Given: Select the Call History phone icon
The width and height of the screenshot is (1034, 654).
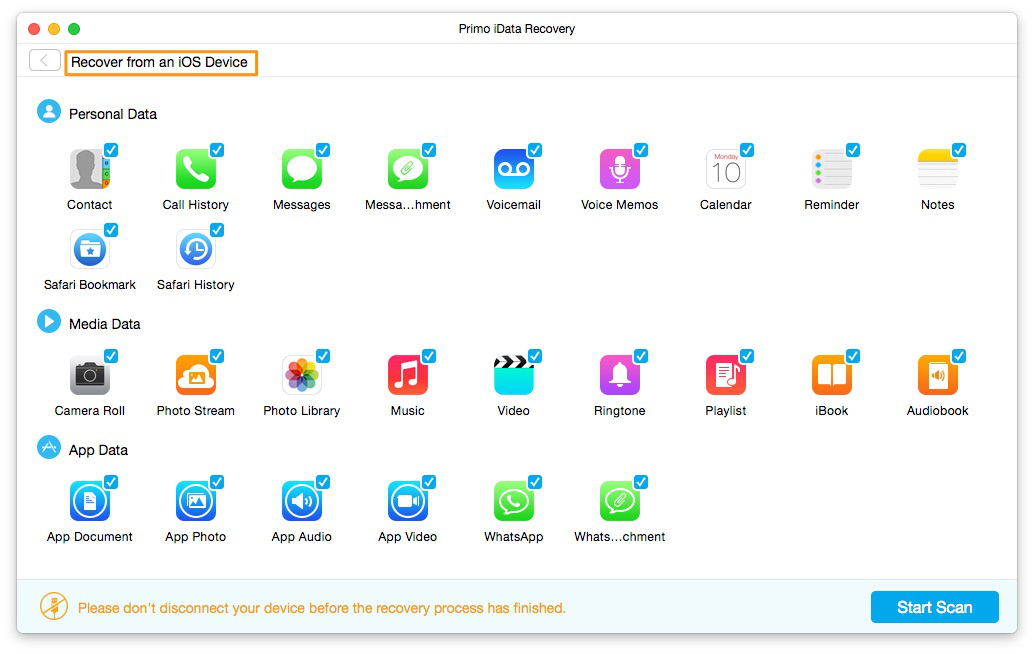Looking at the screenshot, I should coord(196,169).
